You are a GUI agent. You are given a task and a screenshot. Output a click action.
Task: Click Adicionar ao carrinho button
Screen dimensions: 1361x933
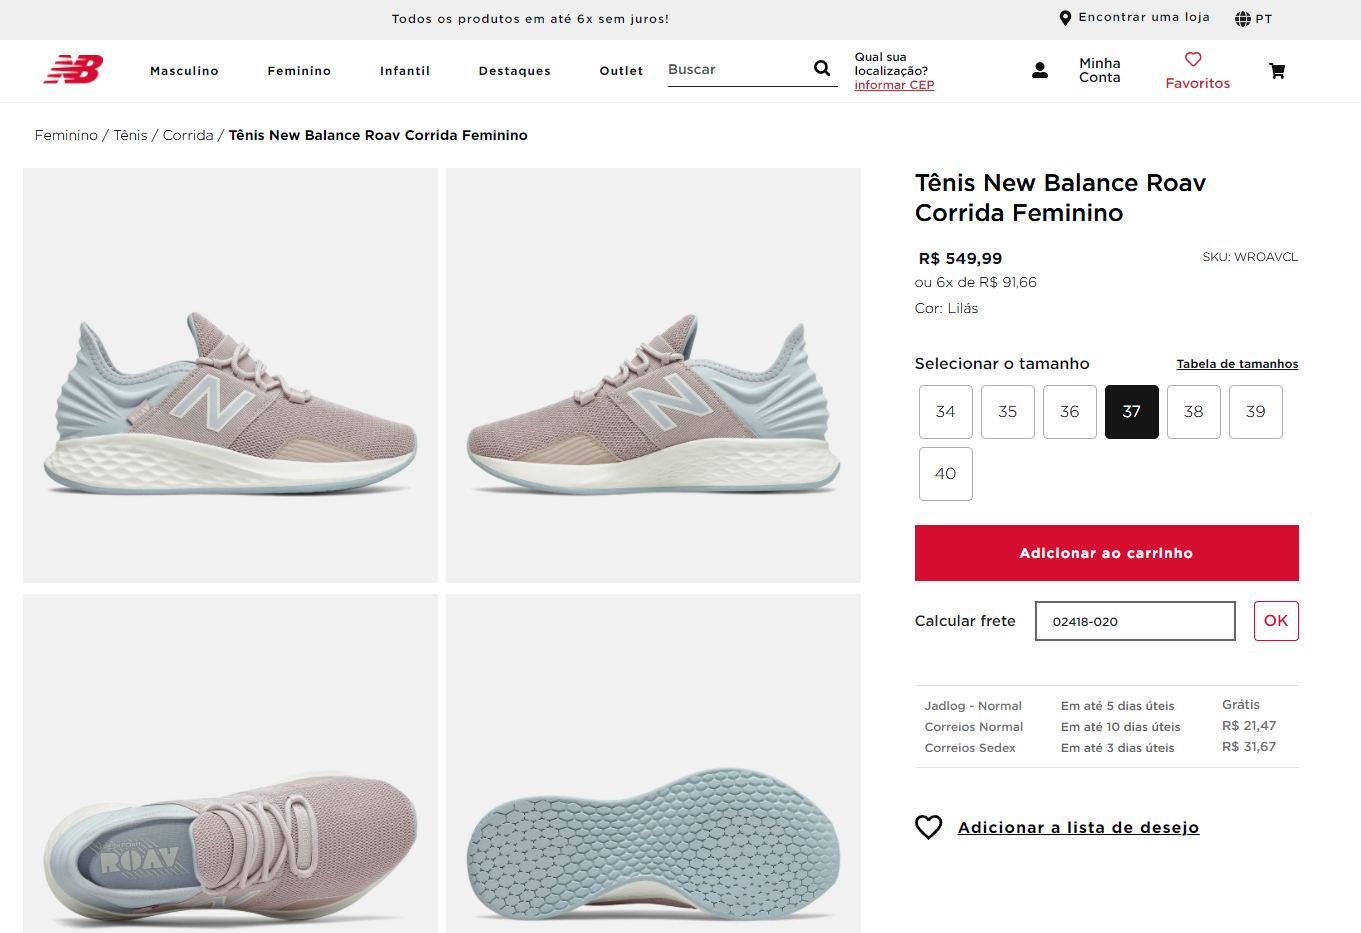pyautogui.click(x=1106, y=553)
